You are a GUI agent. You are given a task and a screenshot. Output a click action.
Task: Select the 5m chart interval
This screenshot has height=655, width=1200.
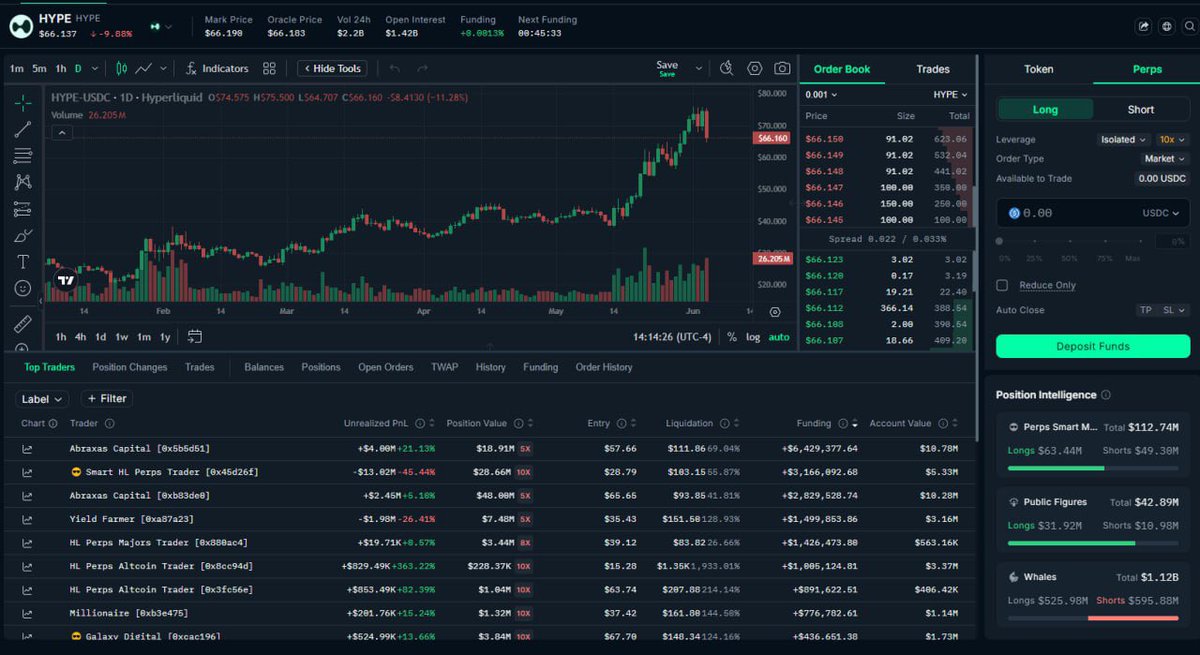tap(39, 69)
